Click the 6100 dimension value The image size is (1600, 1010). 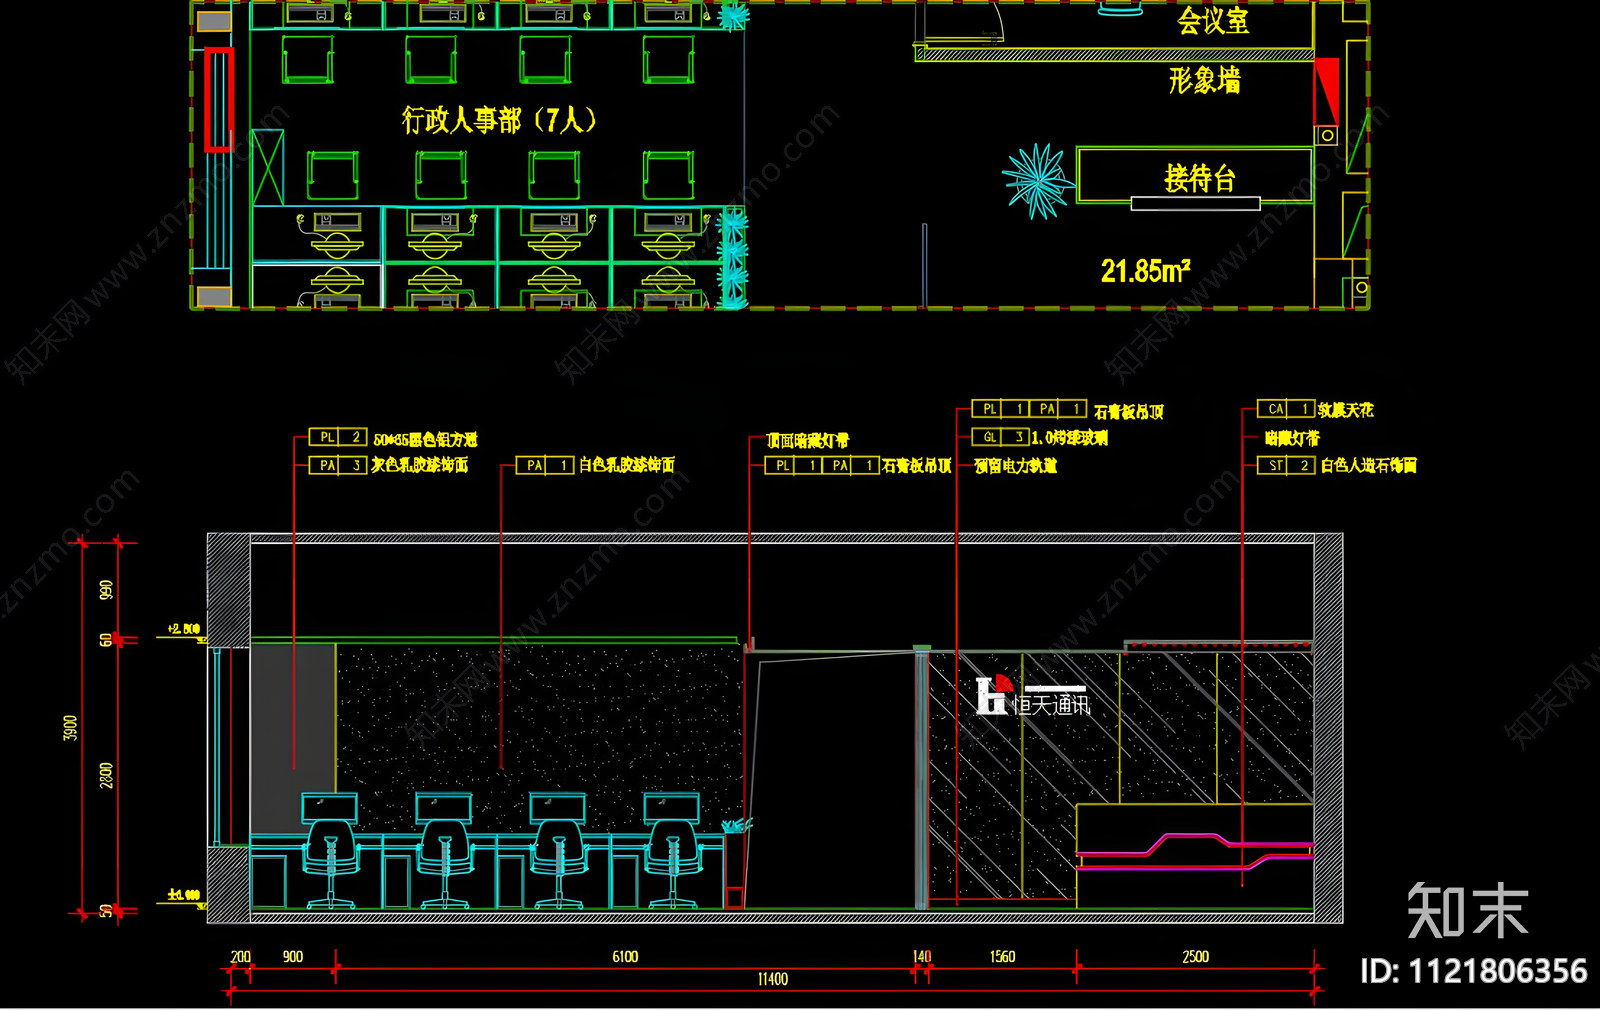625,957
